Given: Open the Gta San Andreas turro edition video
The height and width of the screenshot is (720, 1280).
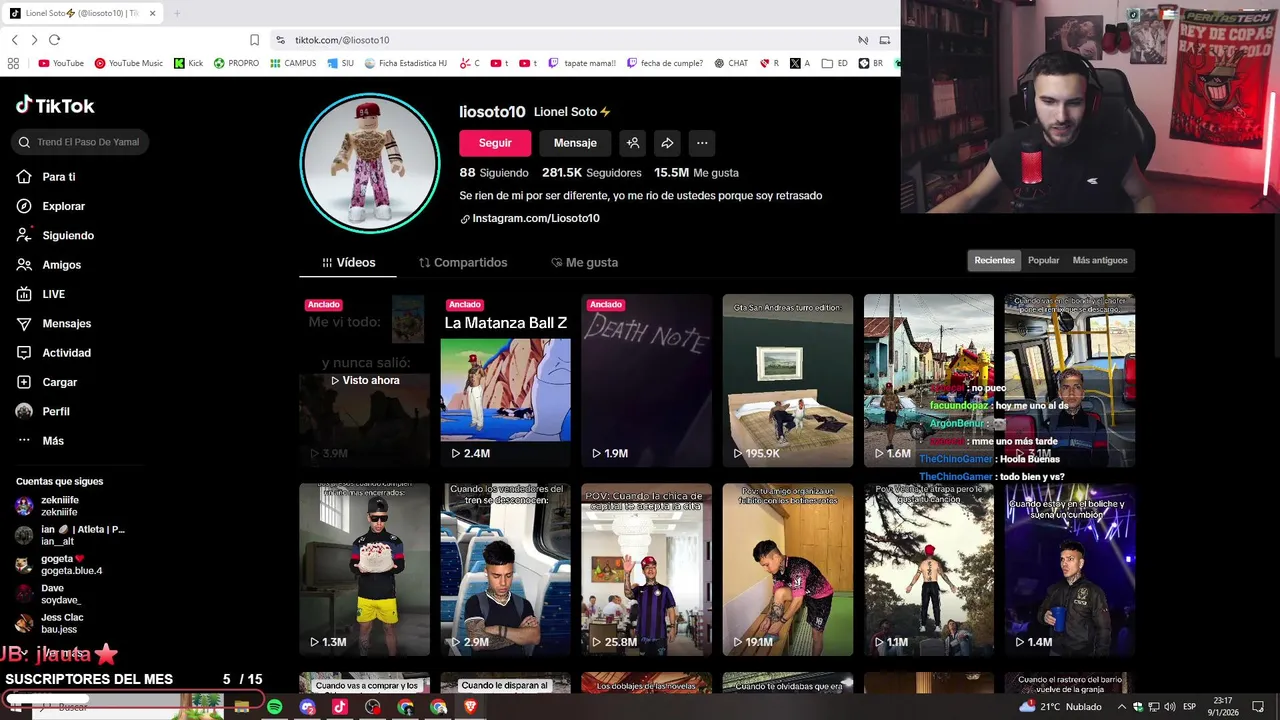Looking at the screenshot, I should click(x=788, y=380).
